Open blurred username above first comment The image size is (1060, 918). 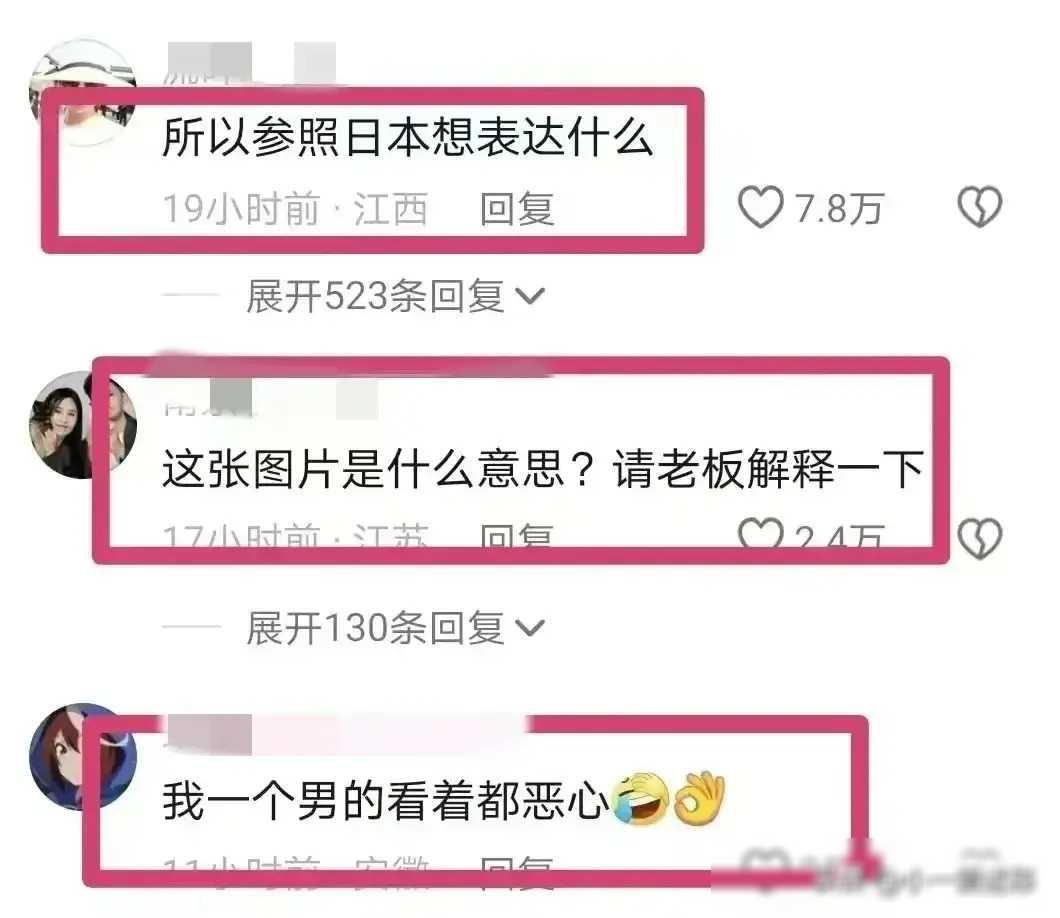click(249, 63)
